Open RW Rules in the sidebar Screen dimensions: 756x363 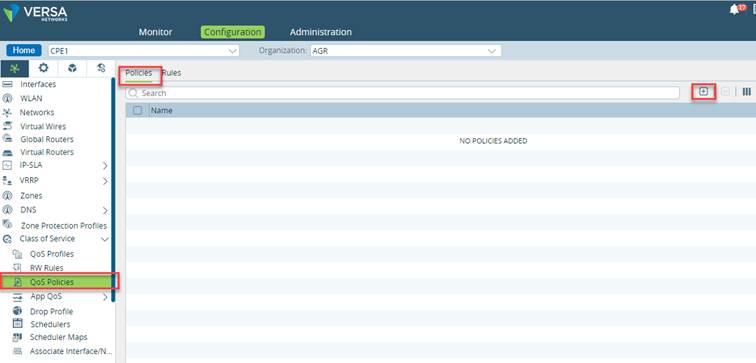pyautogui.click(x=46, y=268)
